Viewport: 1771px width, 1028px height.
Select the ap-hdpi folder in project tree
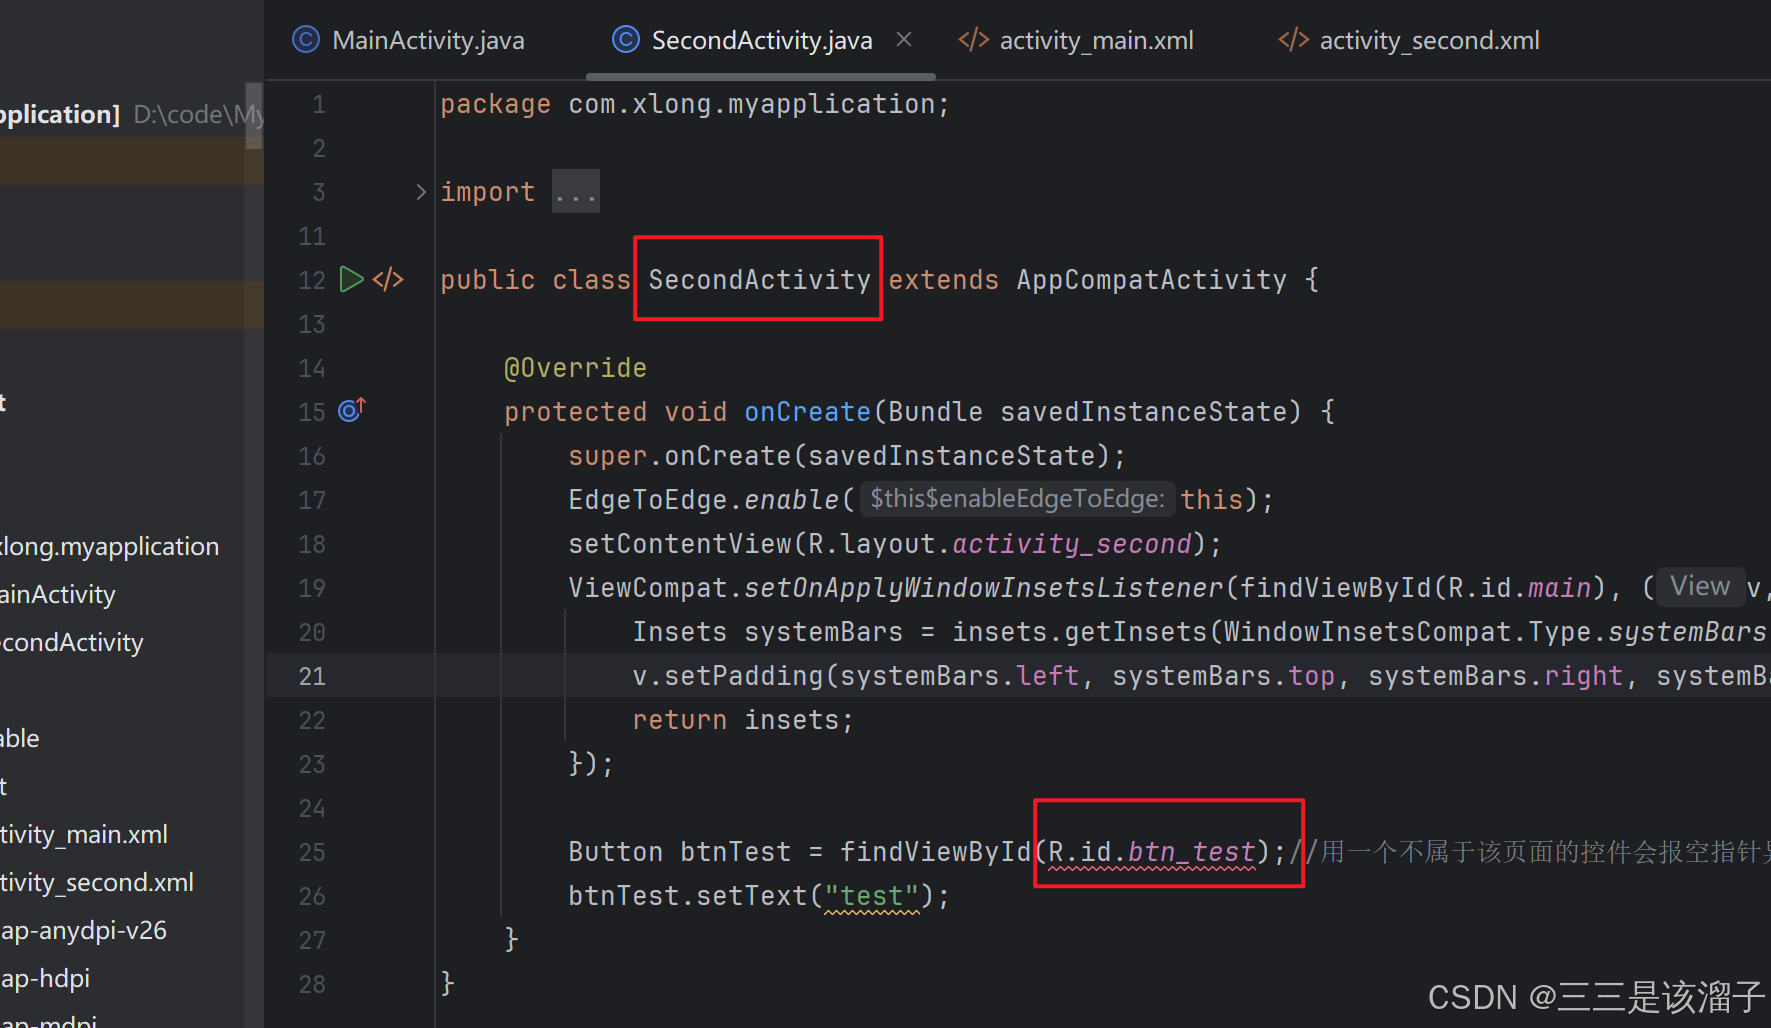45,978
